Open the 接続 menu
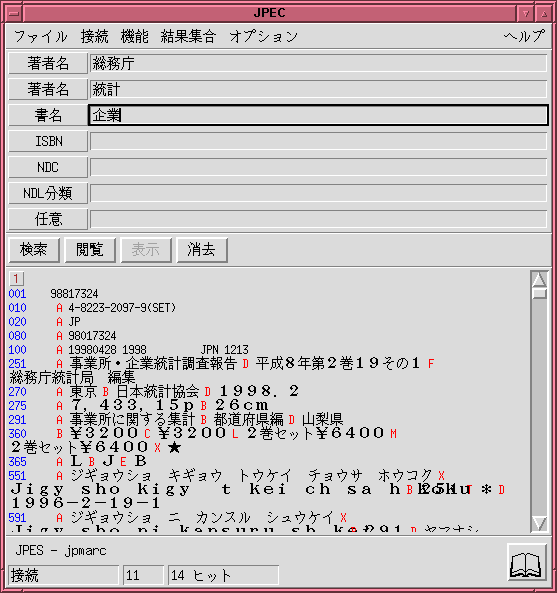This screenshot has width=557, height=593. (95, 37)
